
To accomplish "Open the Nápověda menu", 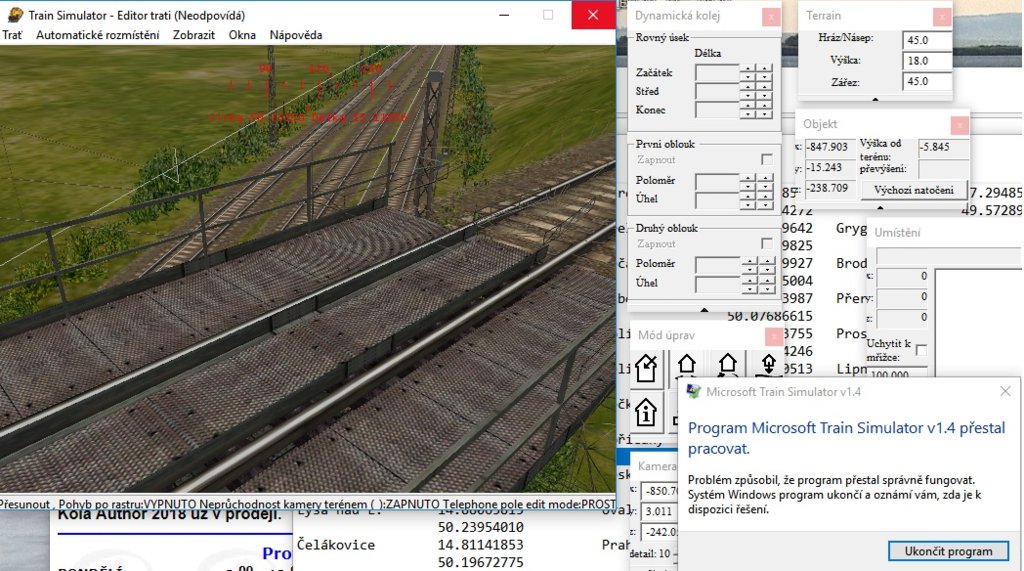I will (x=296, y=35).
